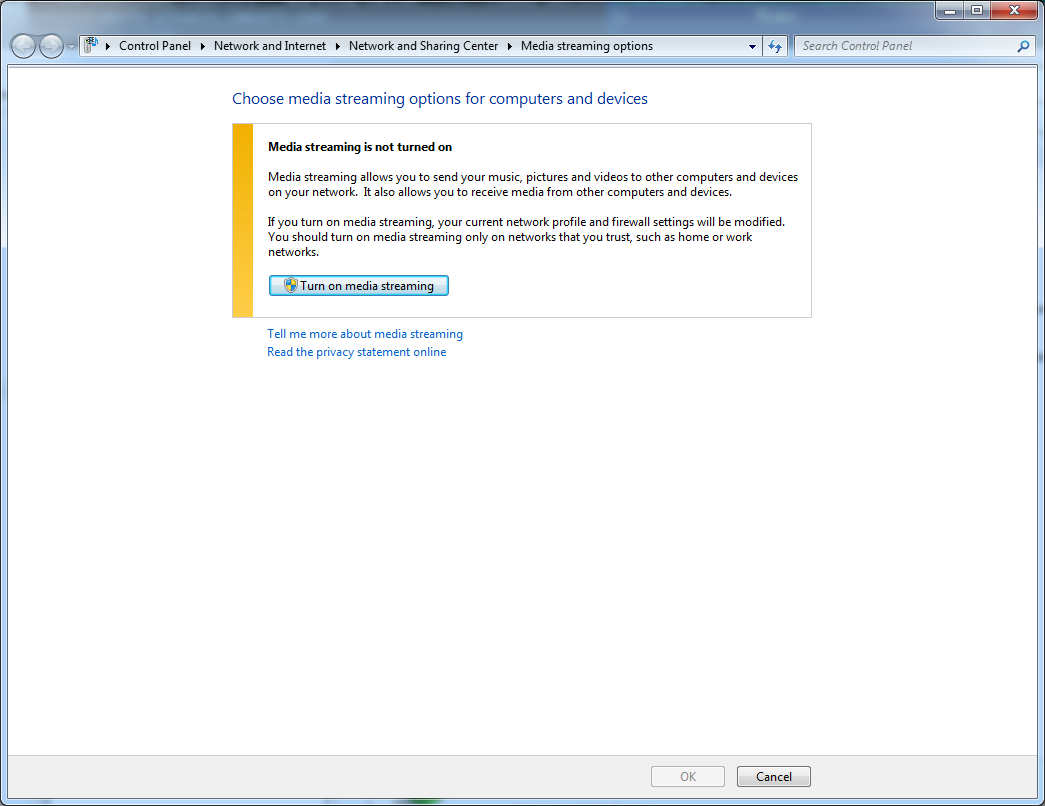Click the grayed-out OK button

688,777
